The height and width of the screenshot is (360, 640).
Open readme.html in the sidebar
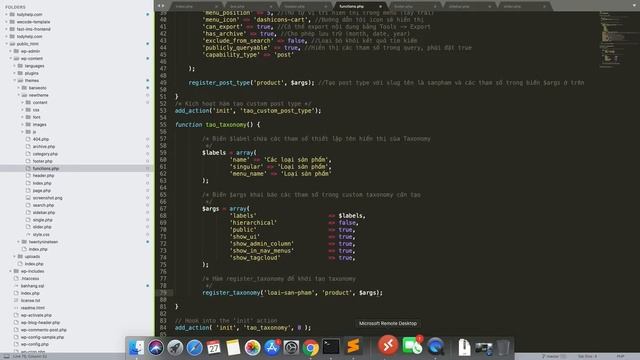[x=33, y=308]
